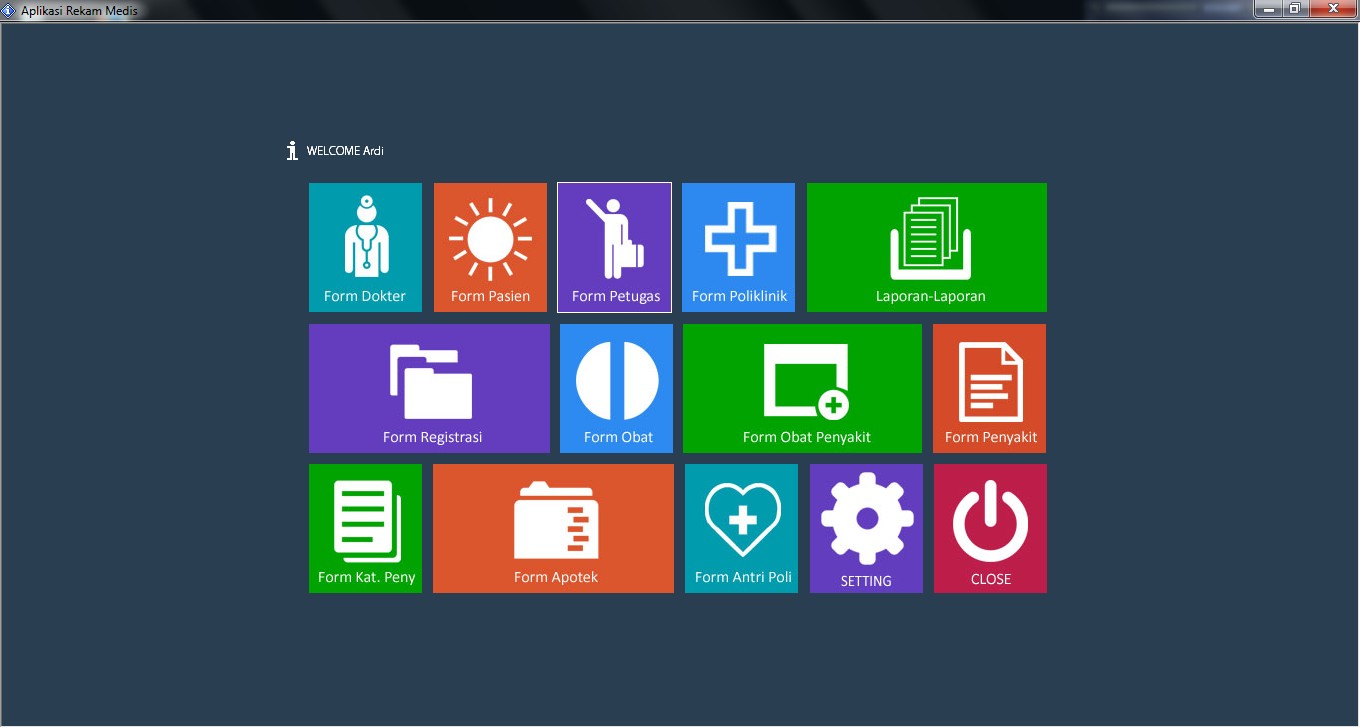Open the Form Antri Poli heart tile

point(741,528)
